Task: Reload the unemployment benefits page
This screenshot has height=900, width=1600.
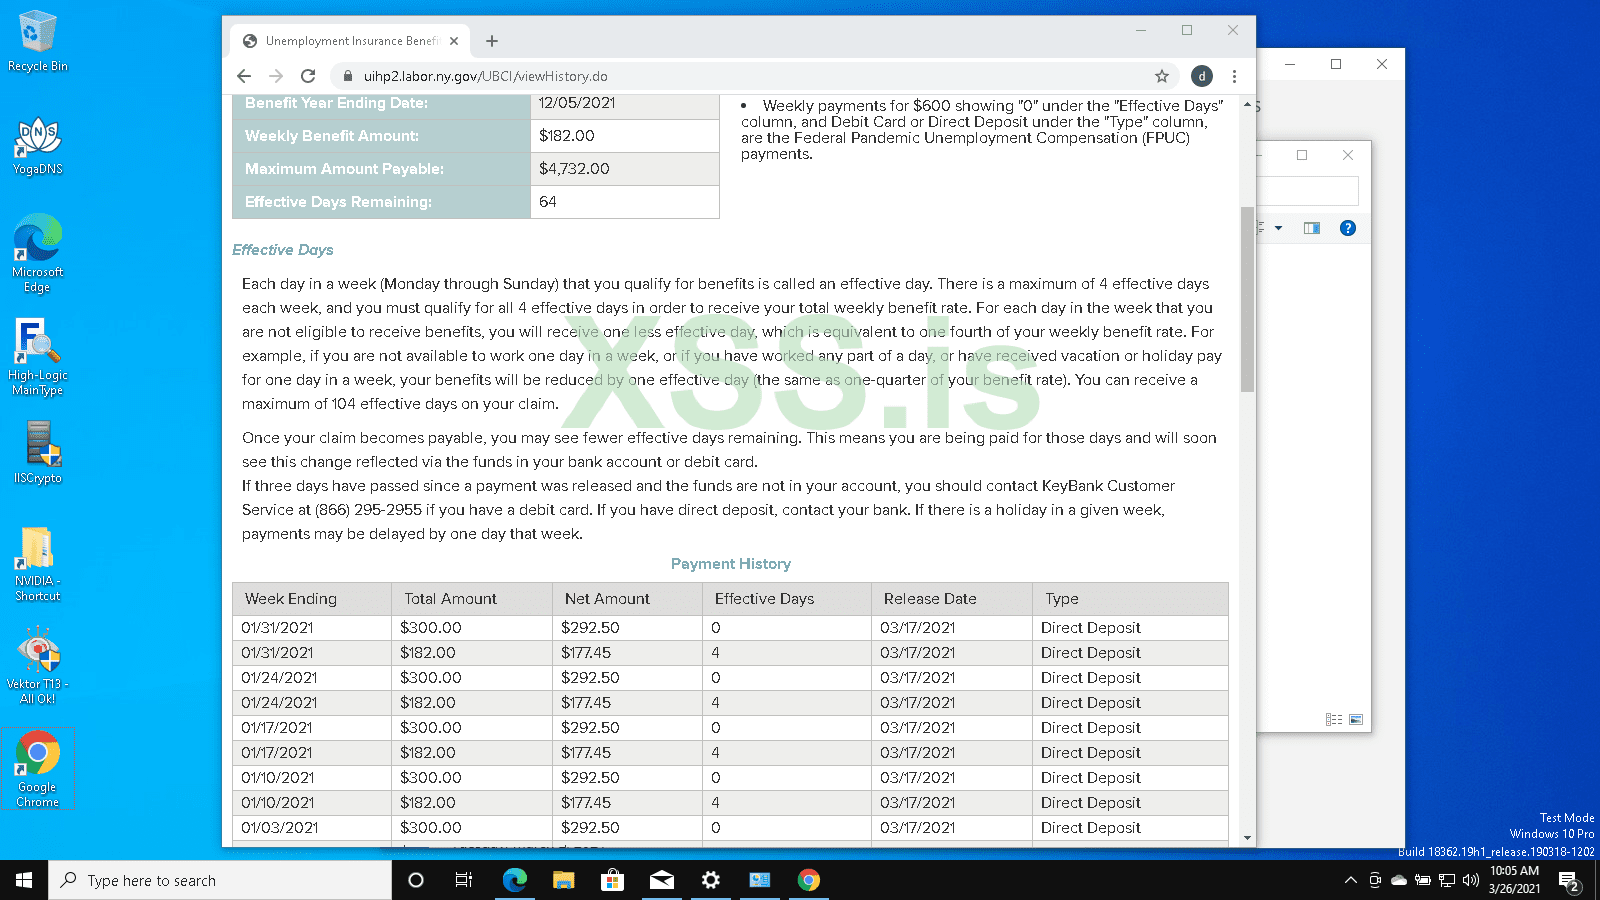Action: tap(308, 76)
